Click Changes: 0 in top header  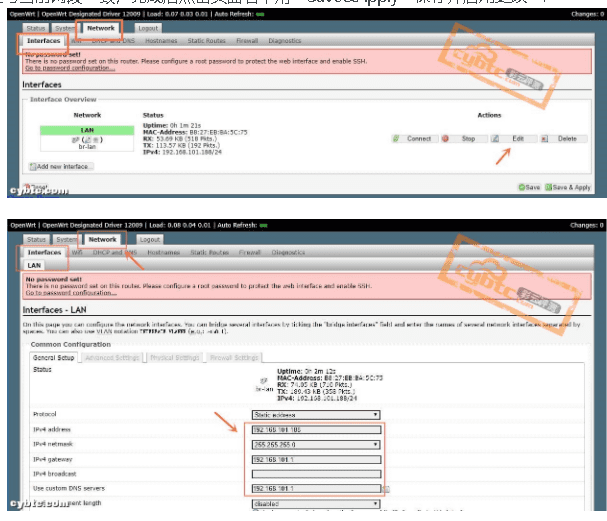pyautogui.click(x=587, y=14)
